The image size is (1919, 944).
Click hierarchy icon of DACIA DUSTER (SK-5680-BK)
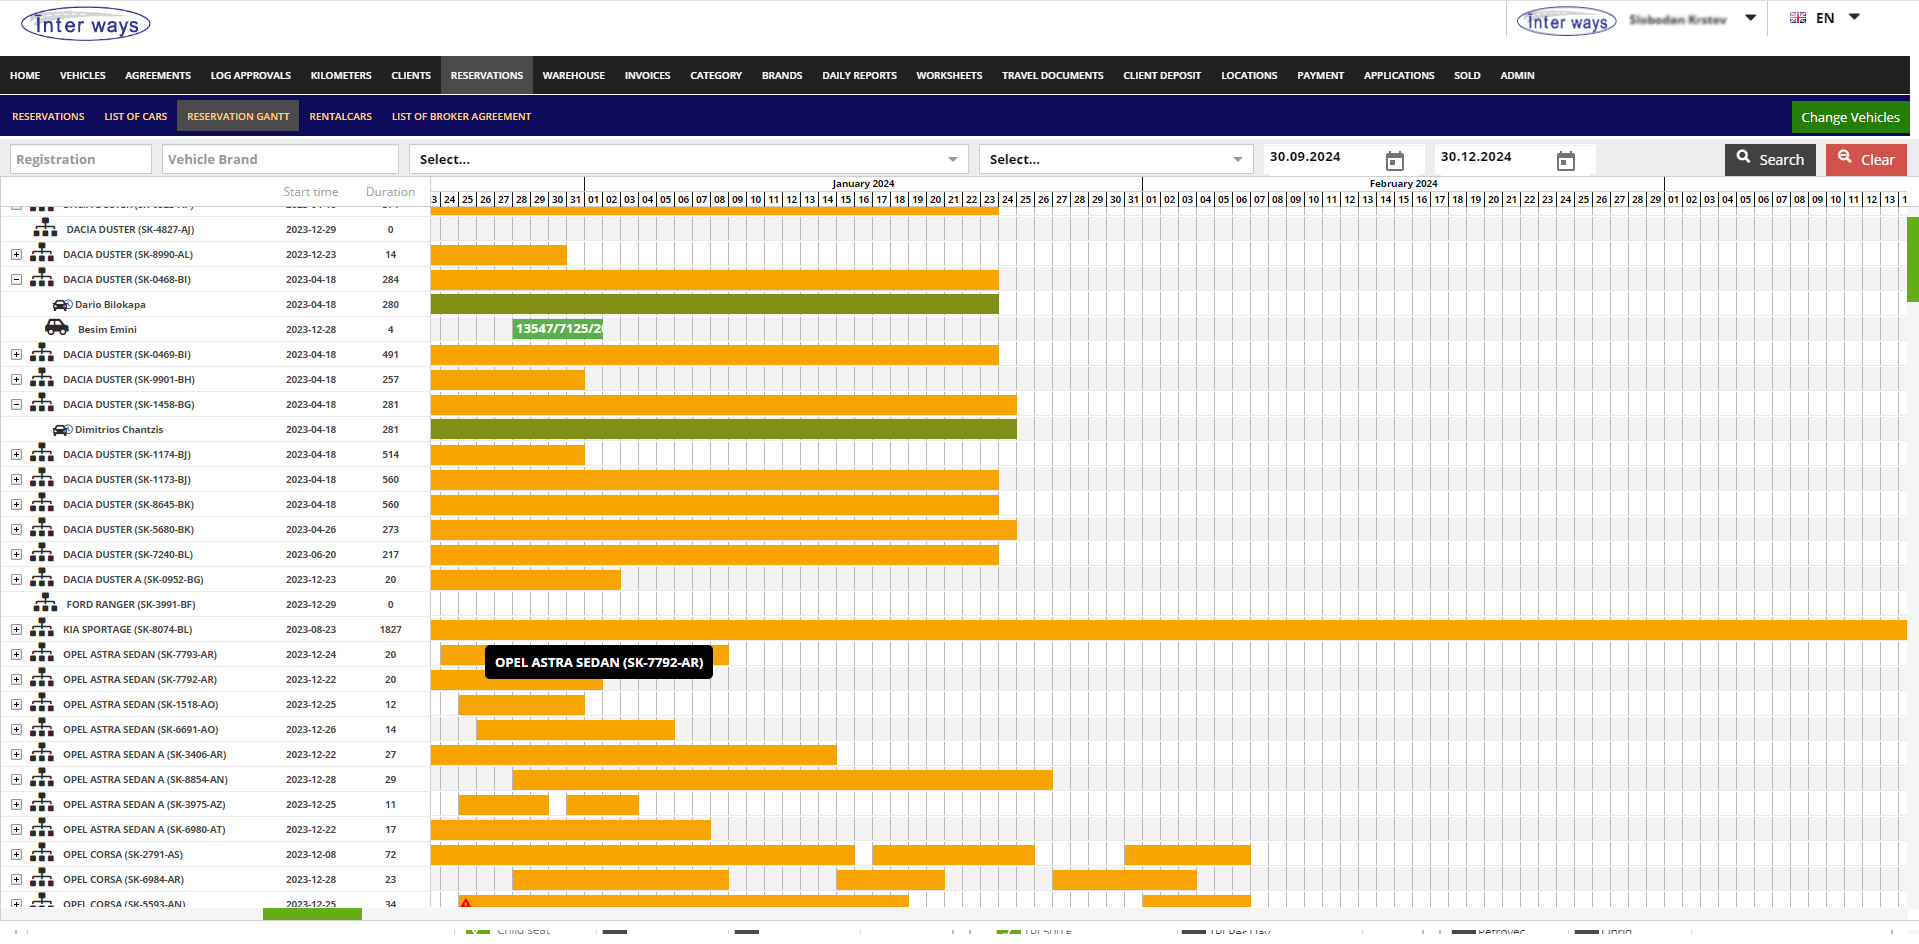(42, 528)
